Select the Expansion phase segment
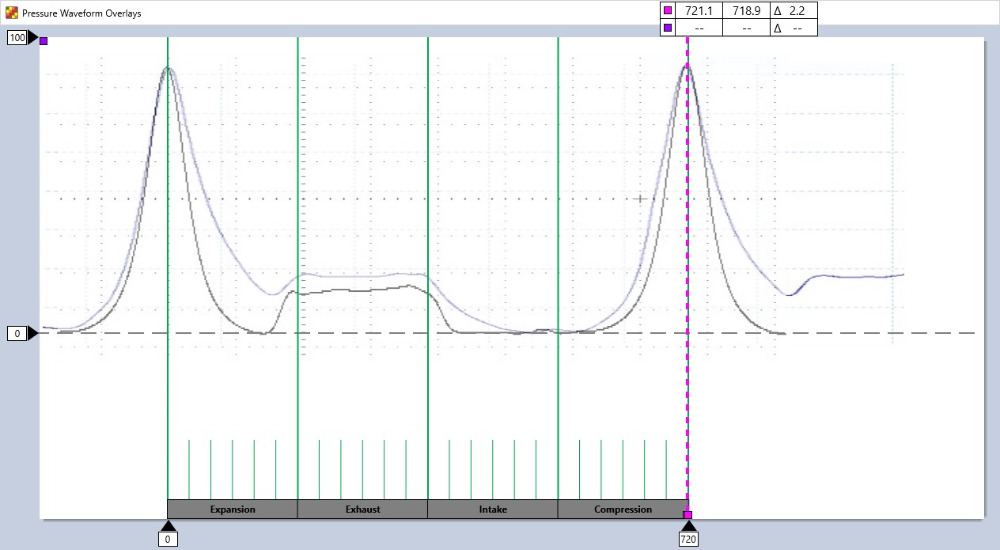The height and width of the screenshot is (550, 1000). (x=232, y=509)
